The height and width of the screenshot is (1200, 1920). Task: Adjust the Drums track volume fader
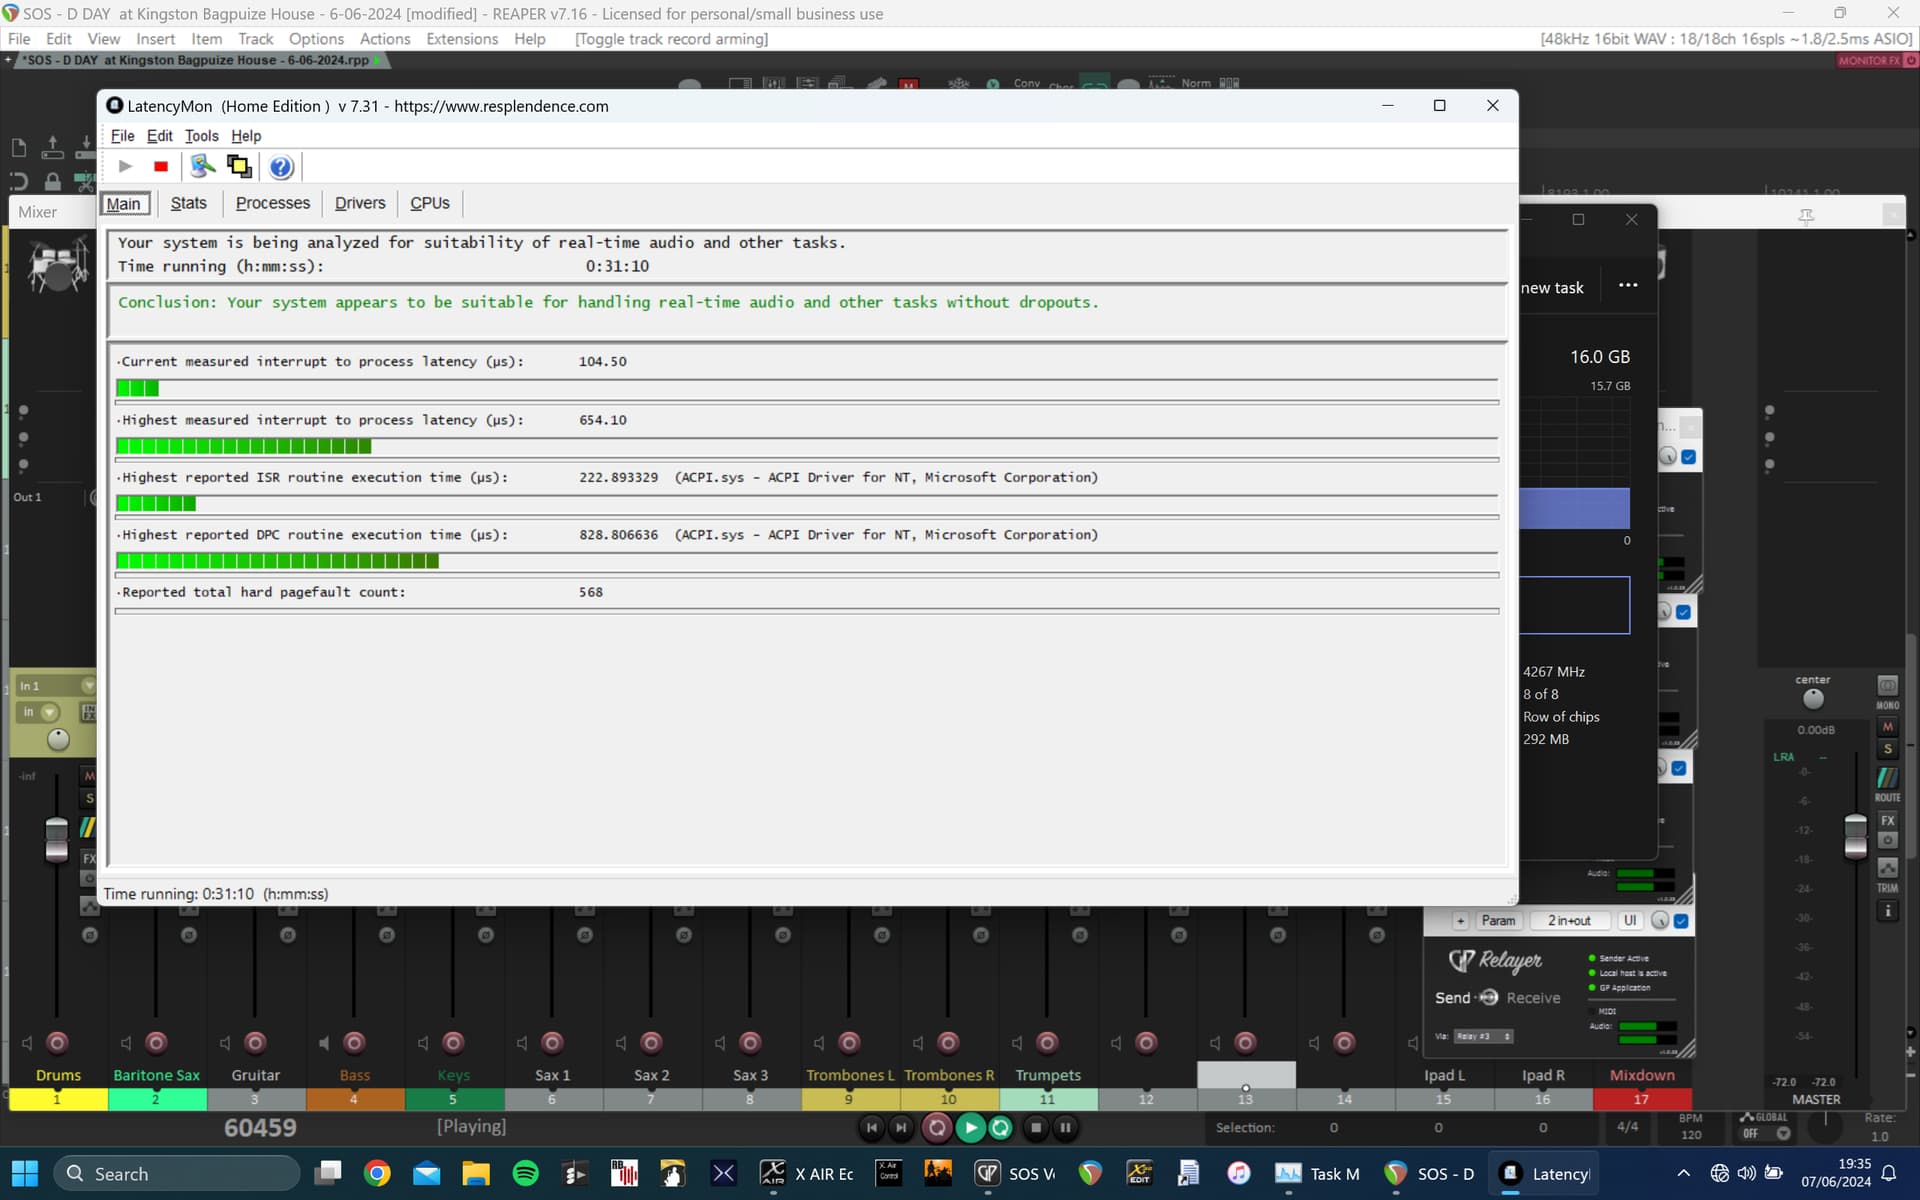57,838
